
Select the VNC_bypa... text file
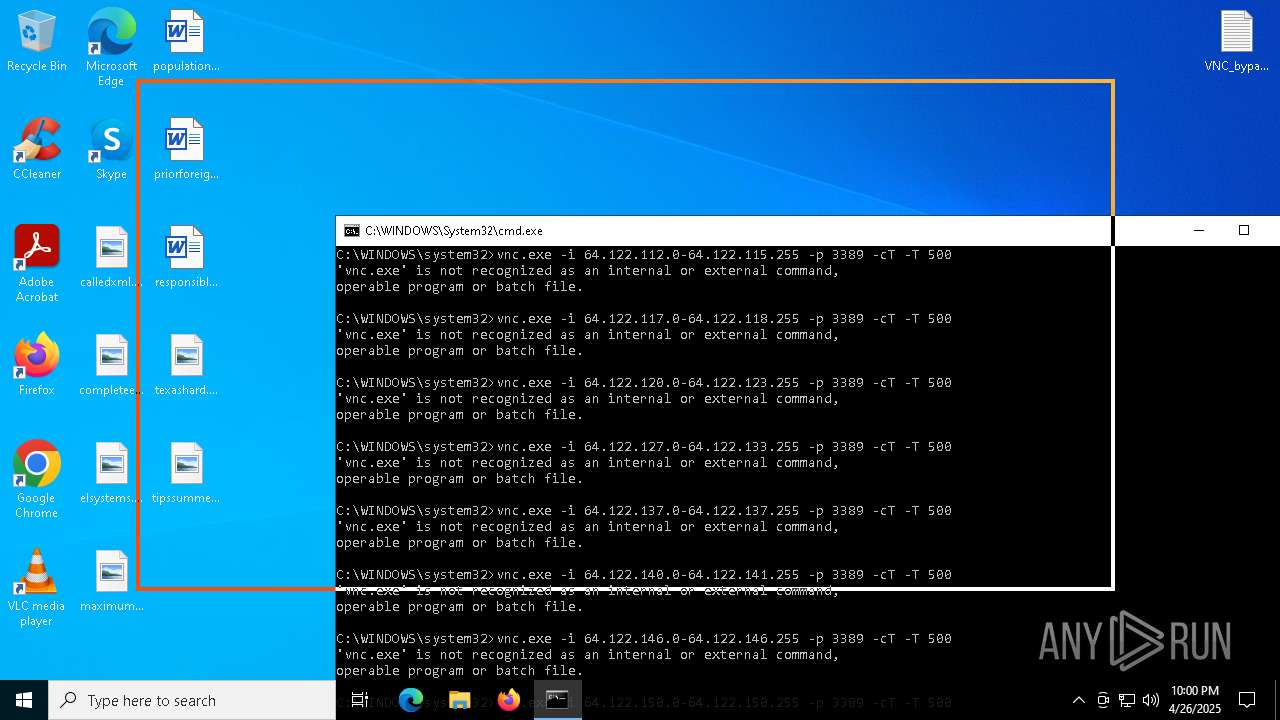(x=1236, y=42)
